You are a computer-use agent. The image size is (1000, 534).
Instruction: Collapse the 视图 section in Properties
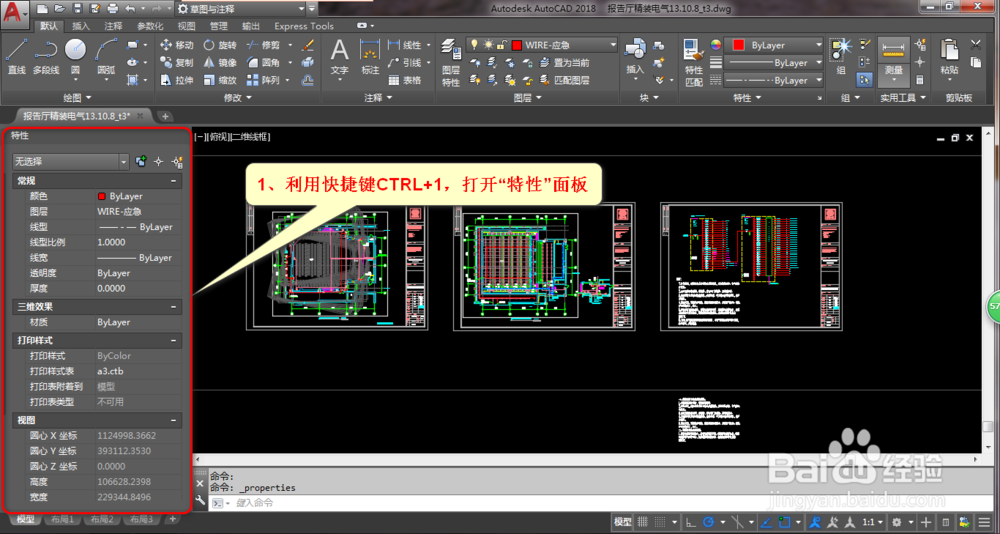click(x=173, y=420)
